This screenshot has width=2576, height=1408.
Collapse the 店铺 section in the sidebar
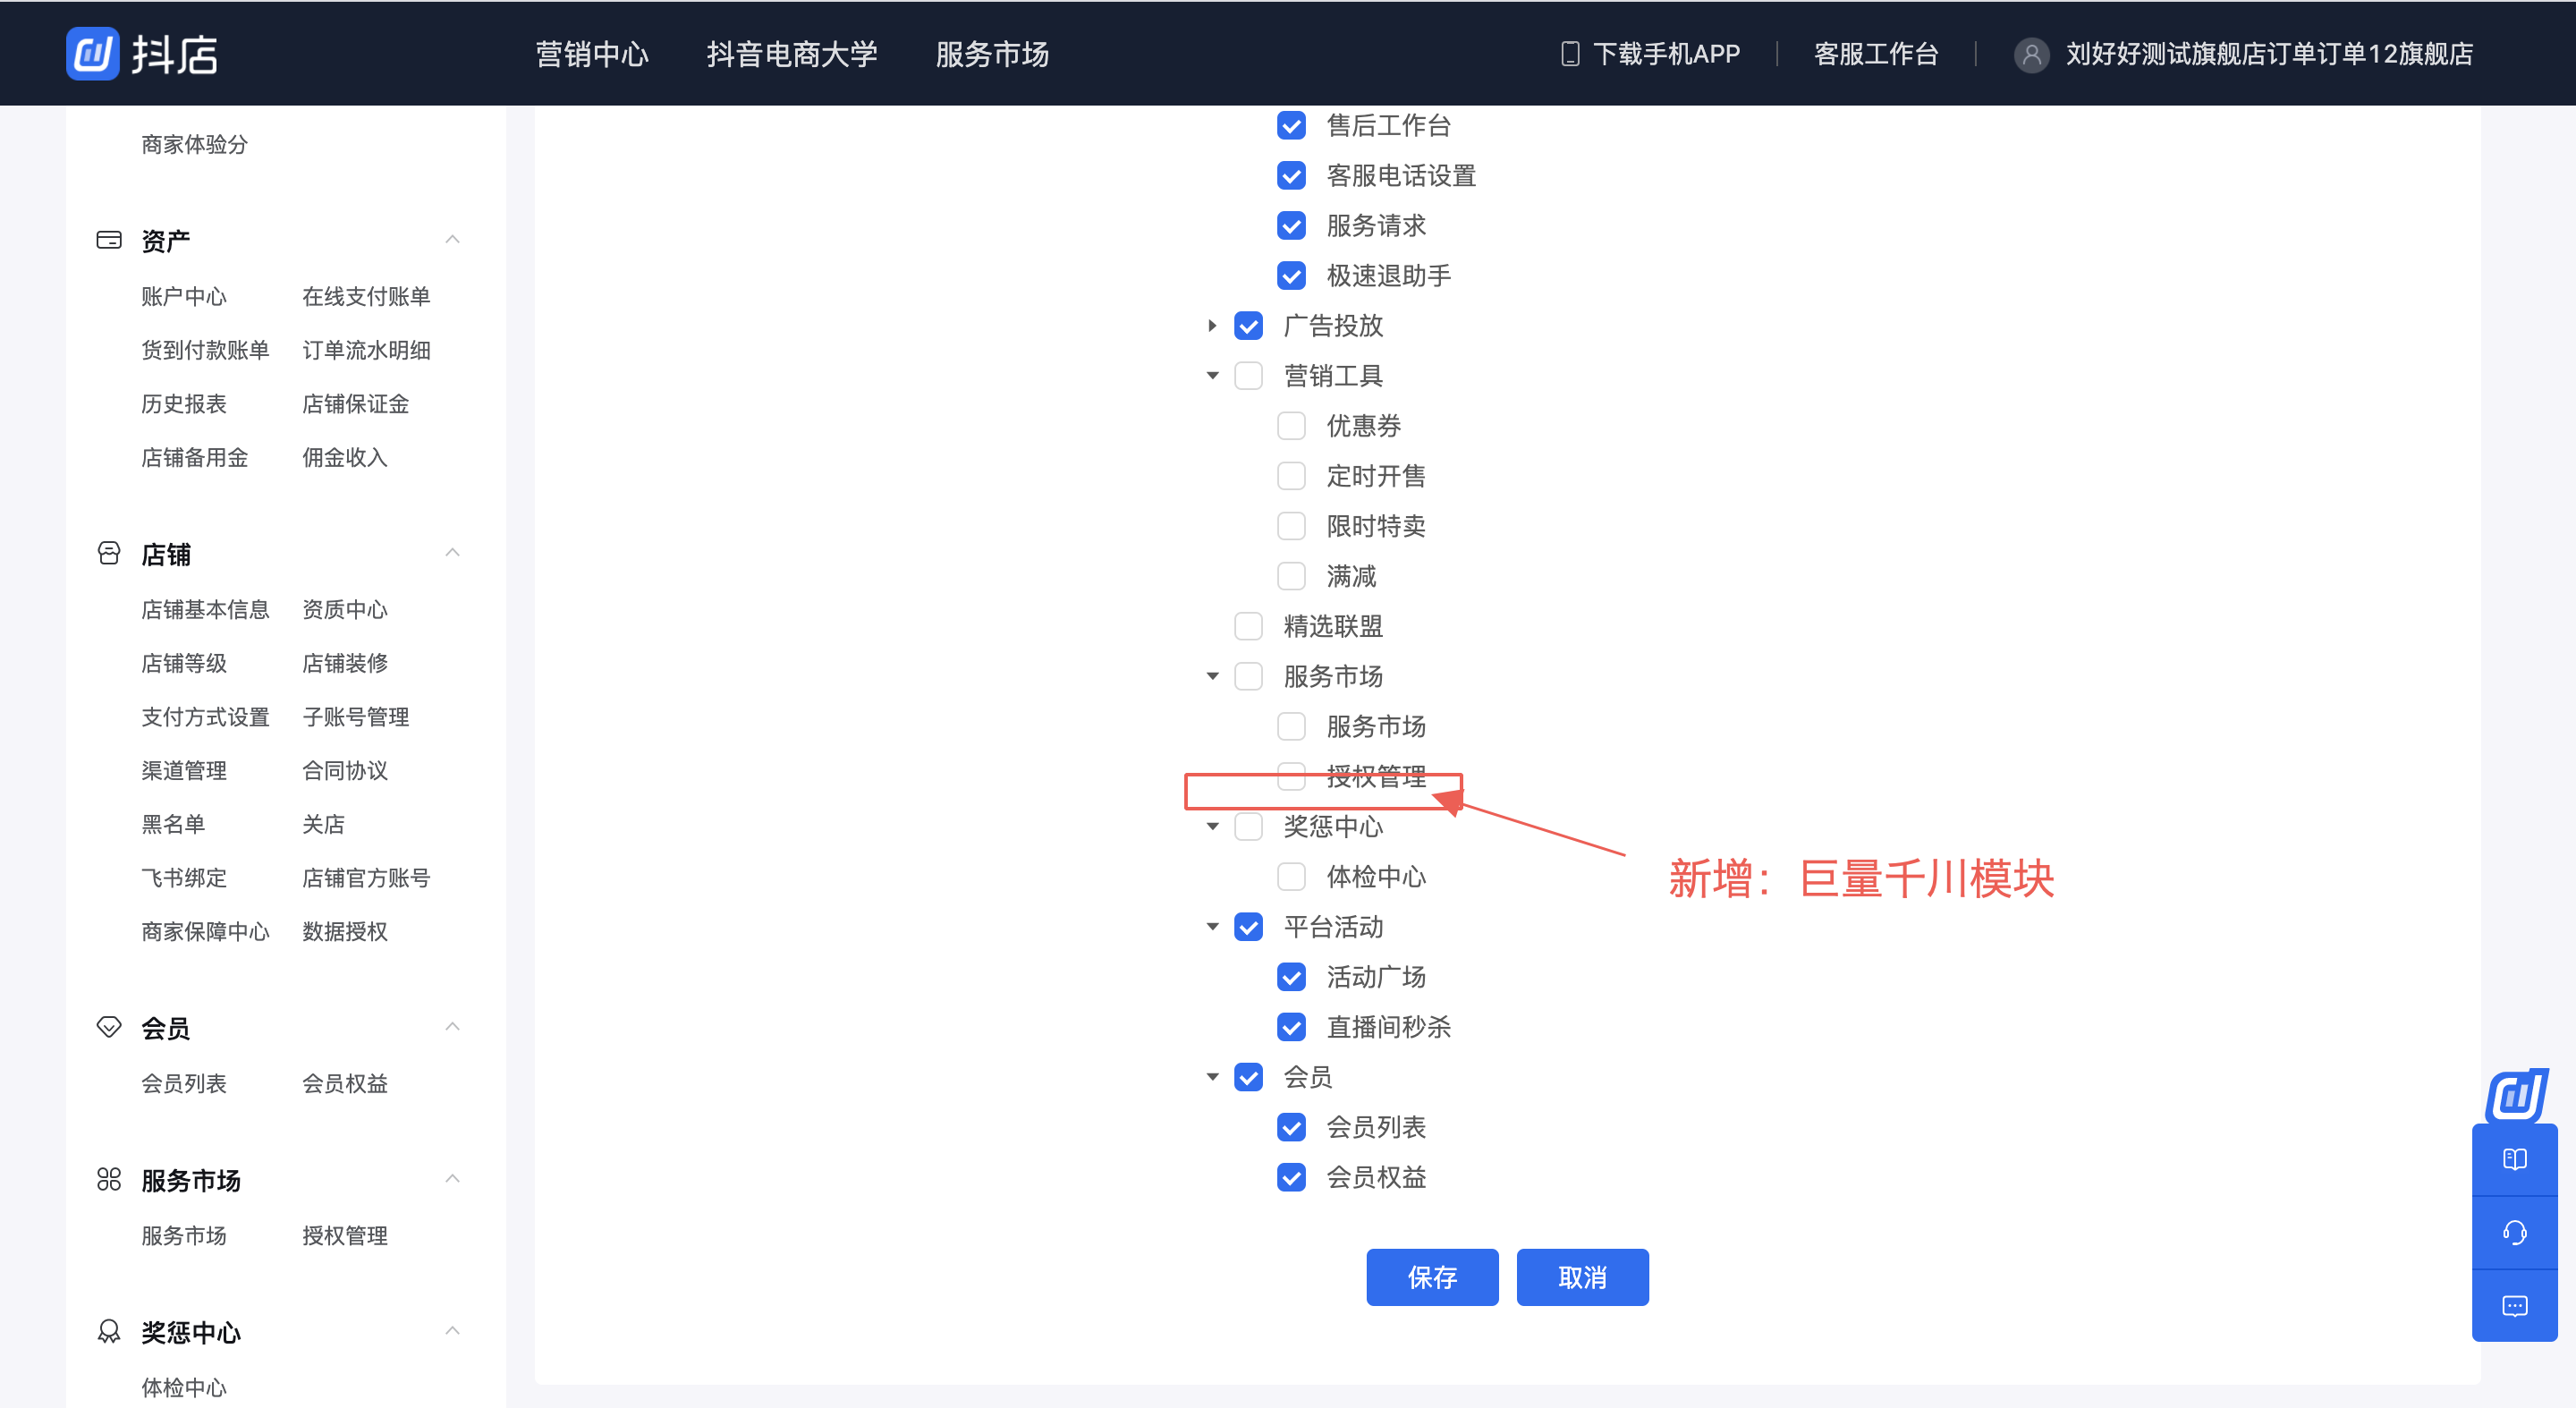coord(453,551)
